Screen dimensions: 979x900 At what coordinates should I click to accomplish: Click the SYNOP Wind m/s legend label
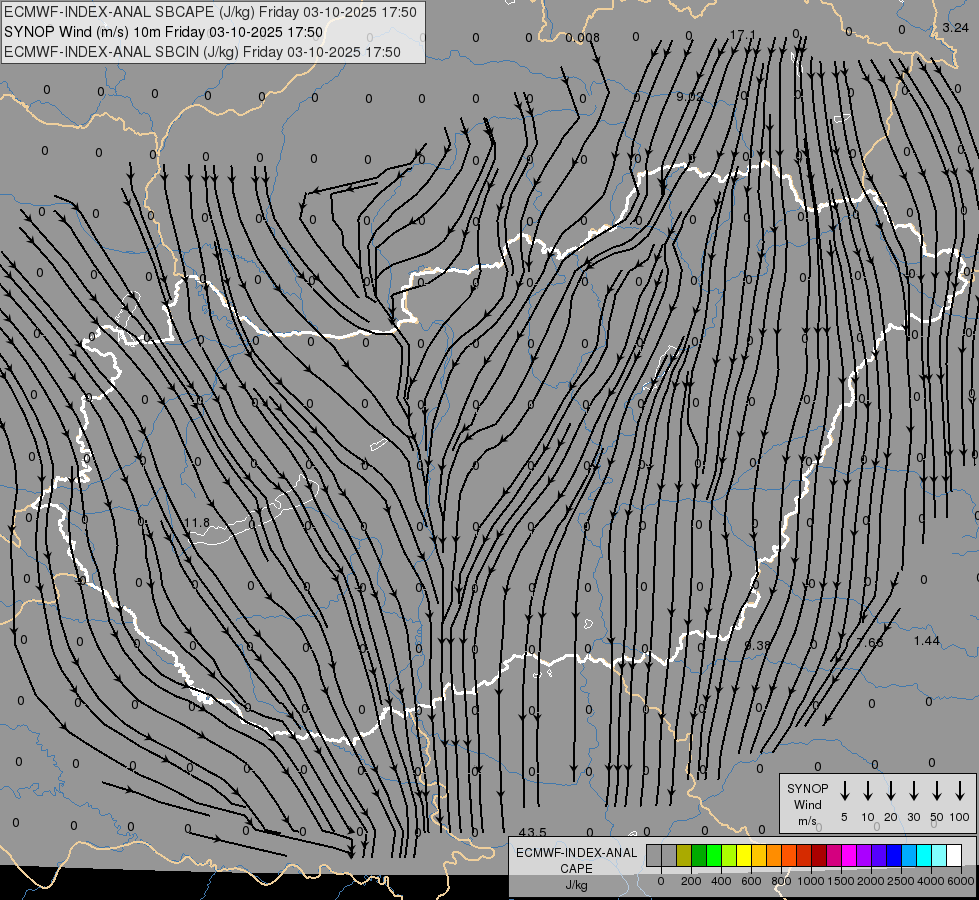tap(808, 804)
